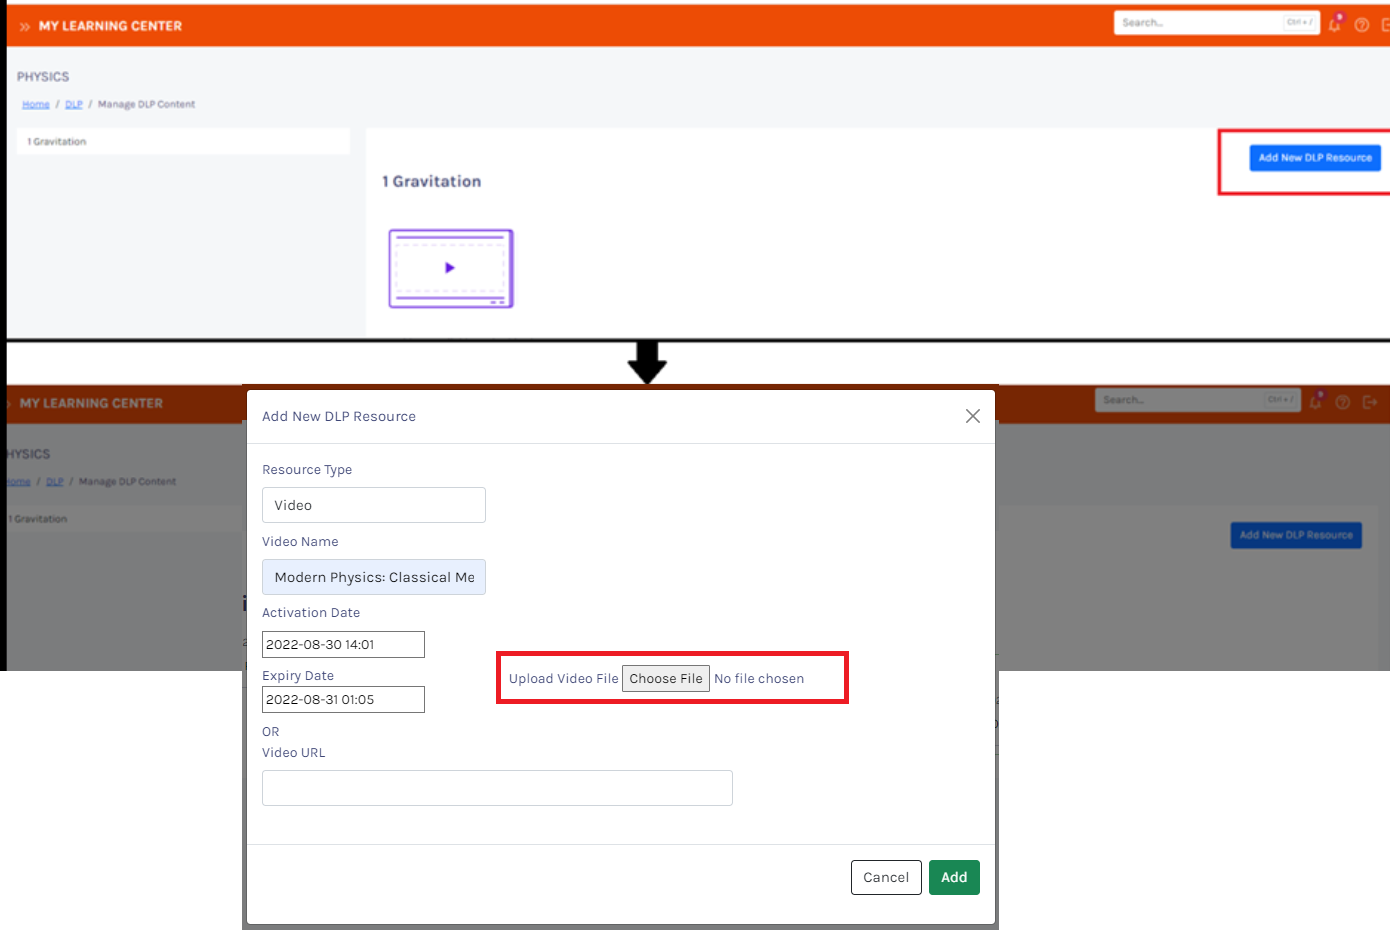Open the Resource Type dropdown showing Video

tap(373, 505)
